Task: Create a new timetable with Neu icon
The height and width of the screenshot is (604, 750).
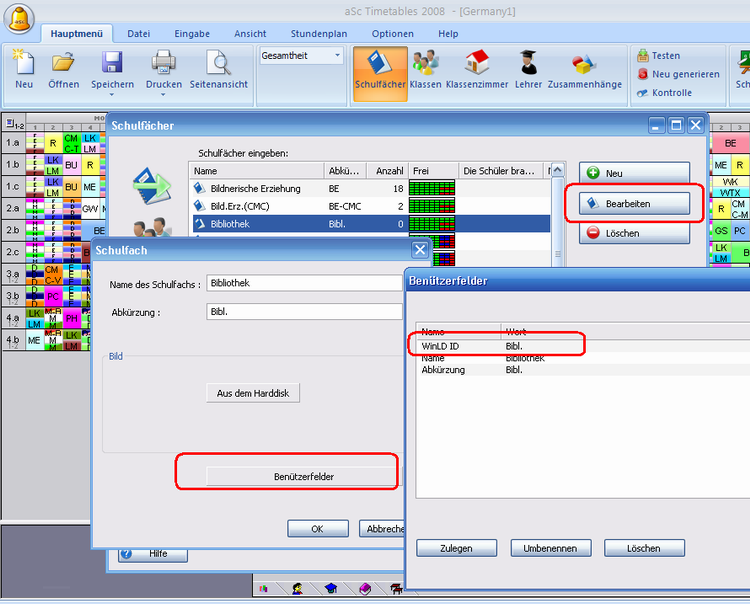Action: 24,70
